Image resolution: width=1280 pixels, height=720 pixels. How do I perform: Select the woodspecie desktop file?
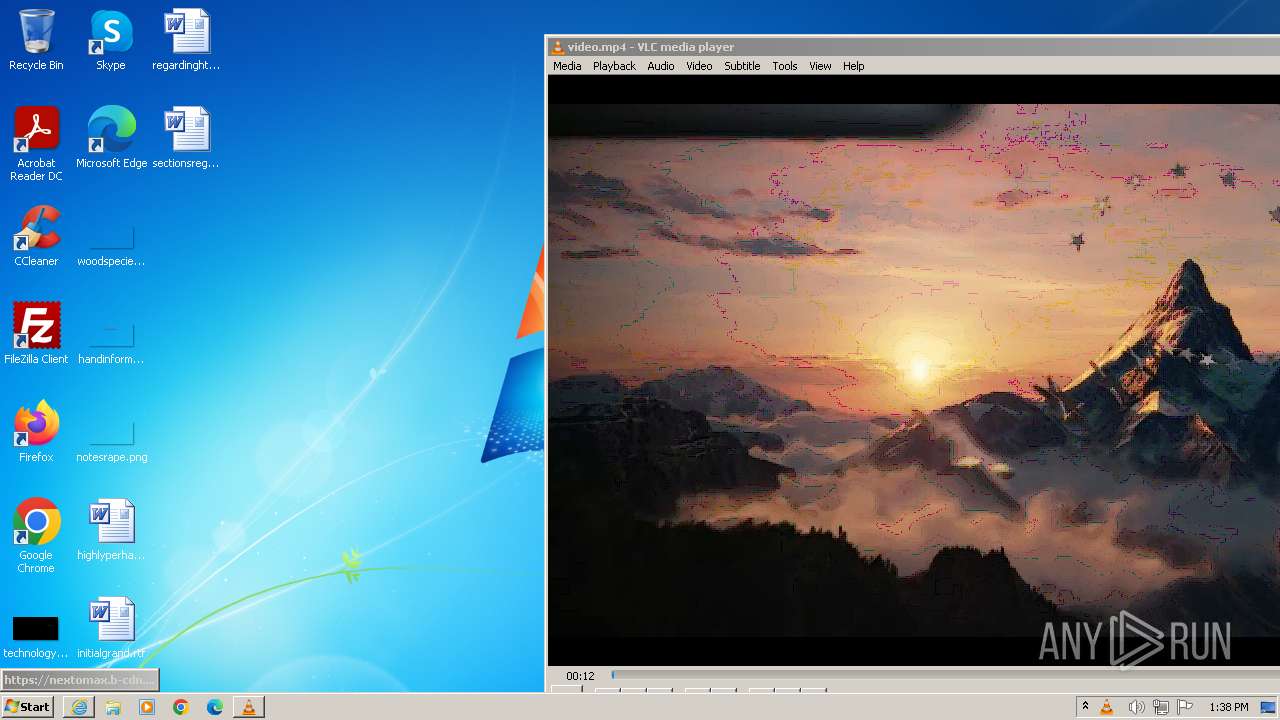(111, 246)
